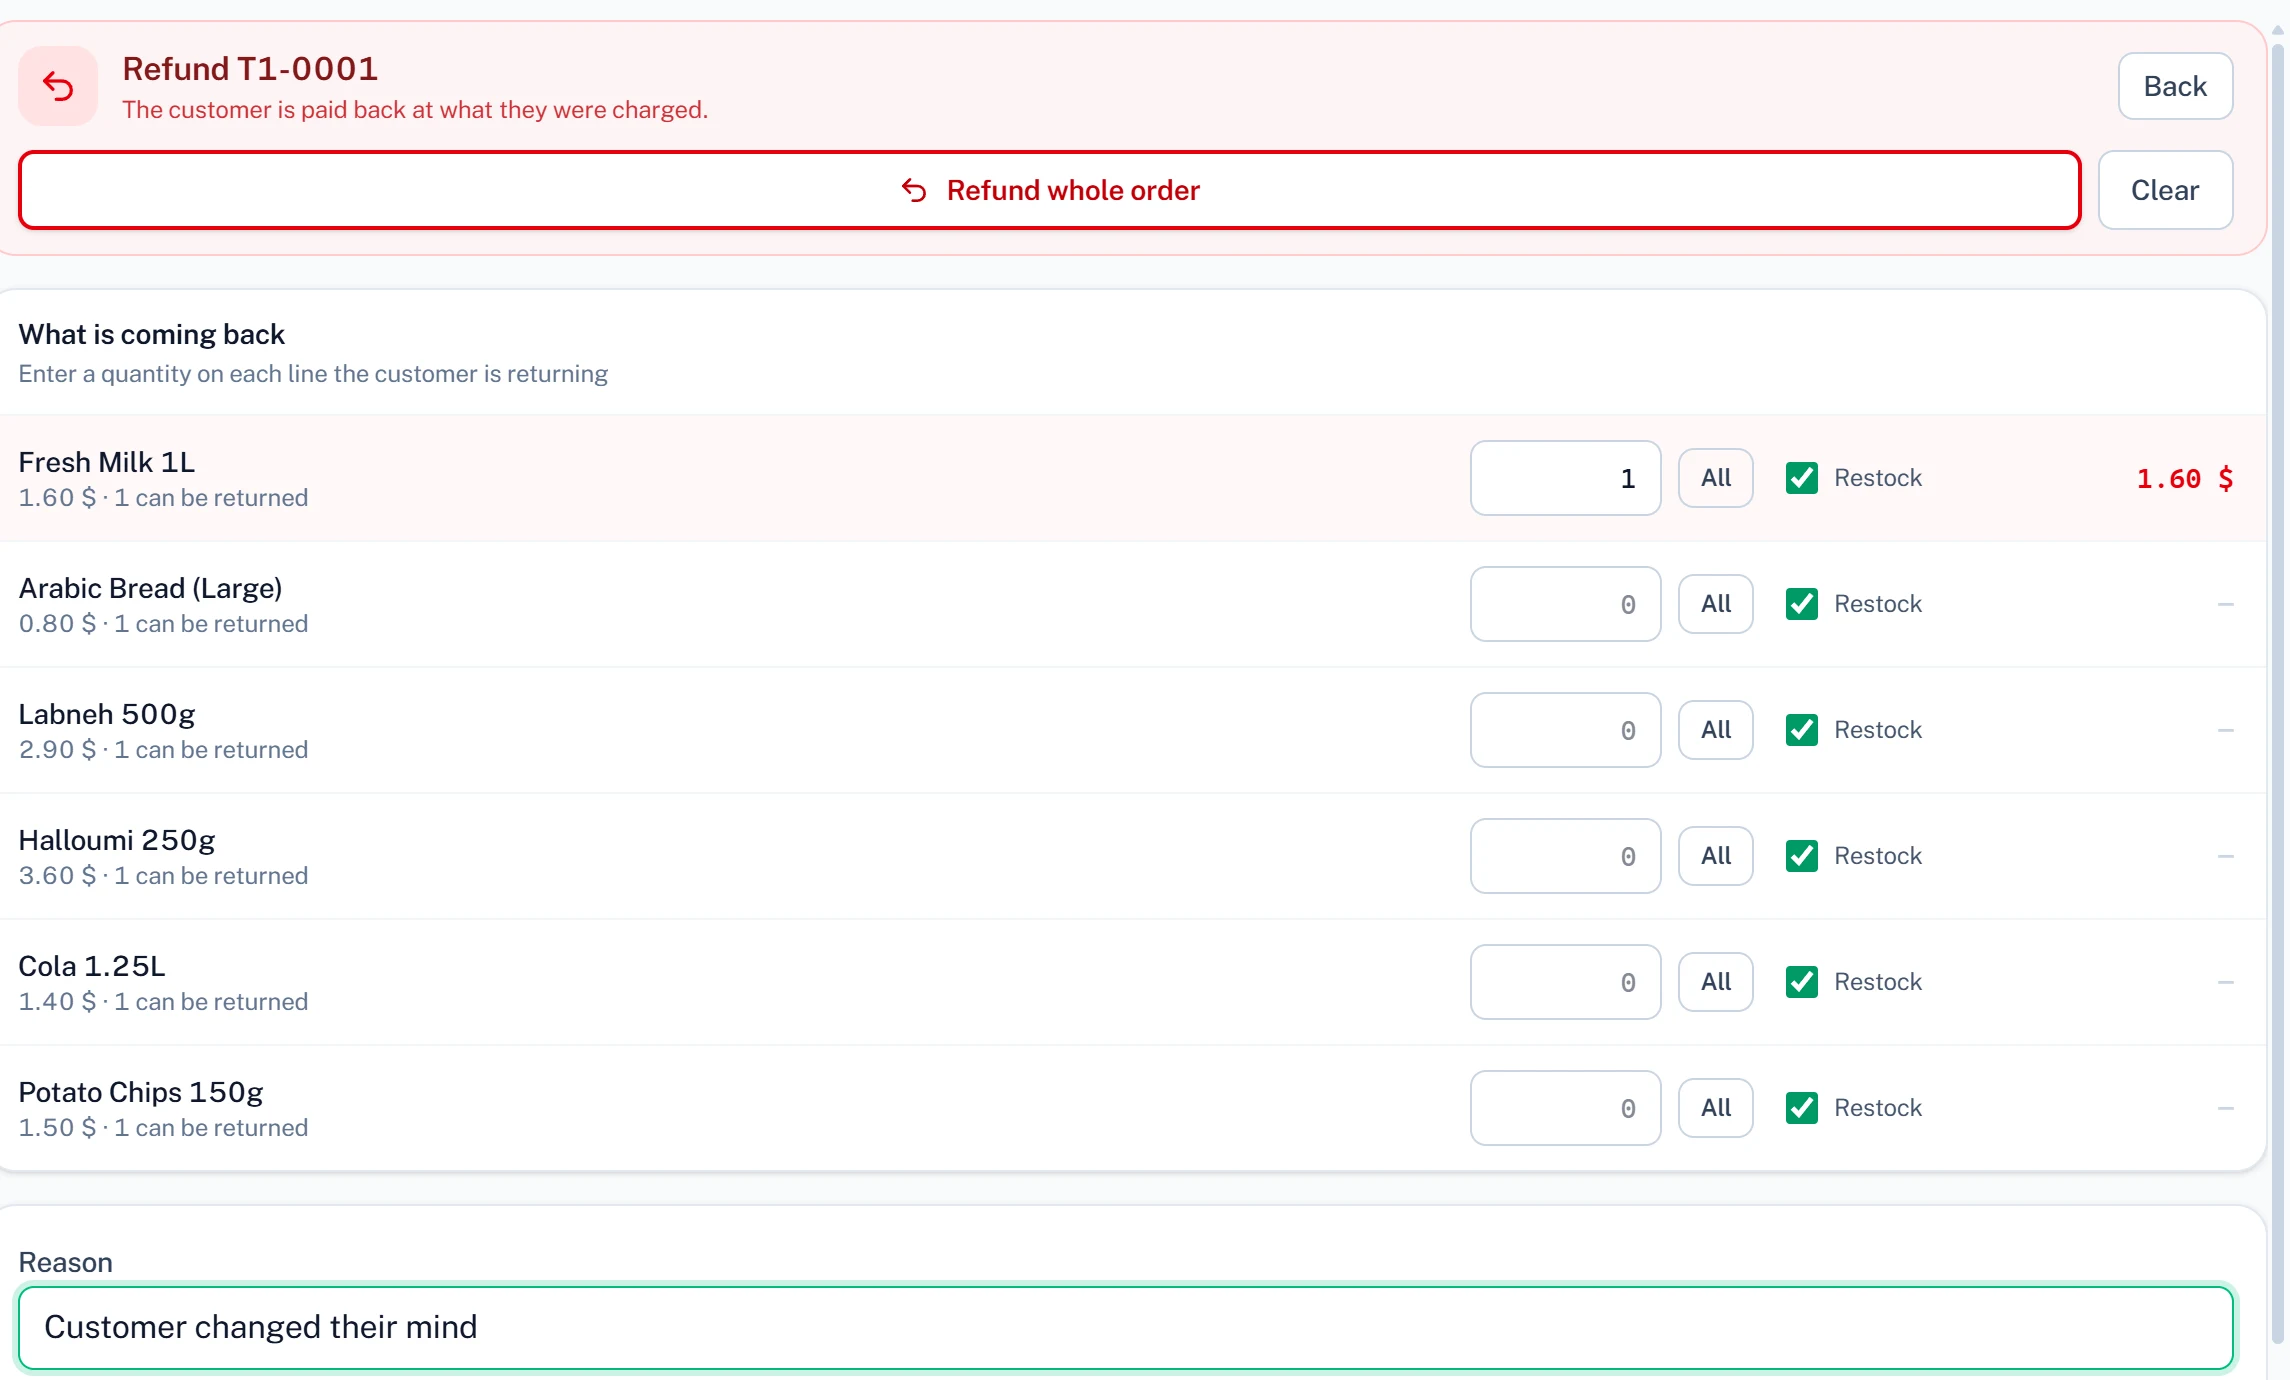This screenshot has width=2290, height=1380.
Task: Toggle Restock checkbox for Arabic Bread (Large)
Action: point(1802,604)
